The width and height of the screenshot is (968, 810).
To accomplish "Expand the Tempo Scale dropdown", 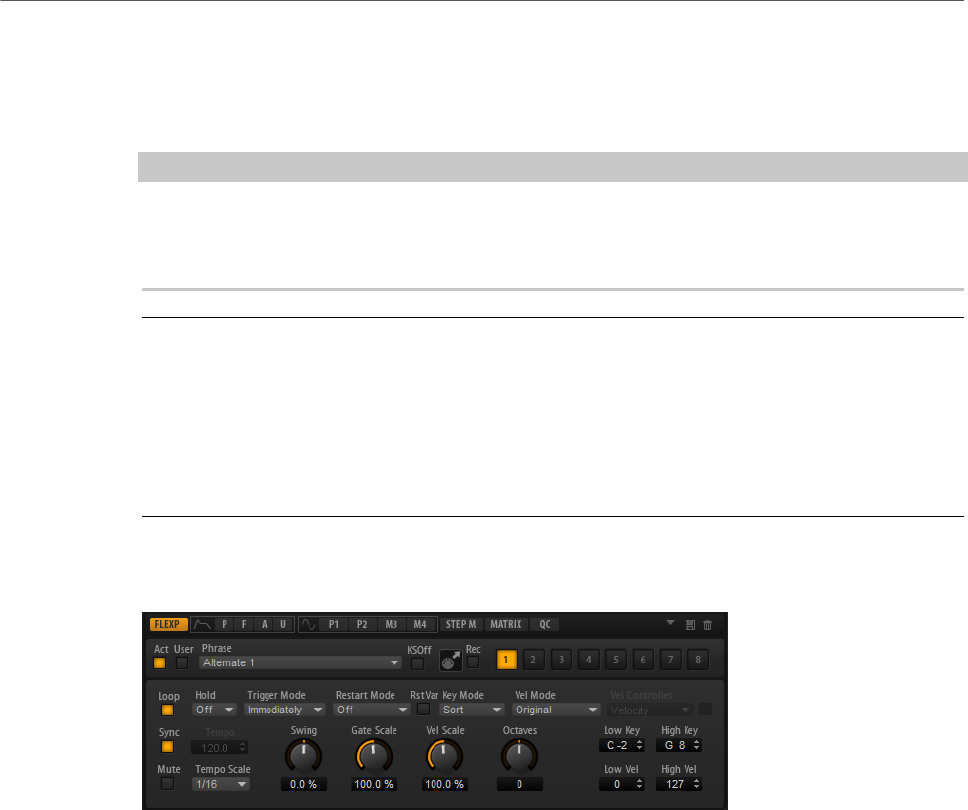I will [221, 784].
